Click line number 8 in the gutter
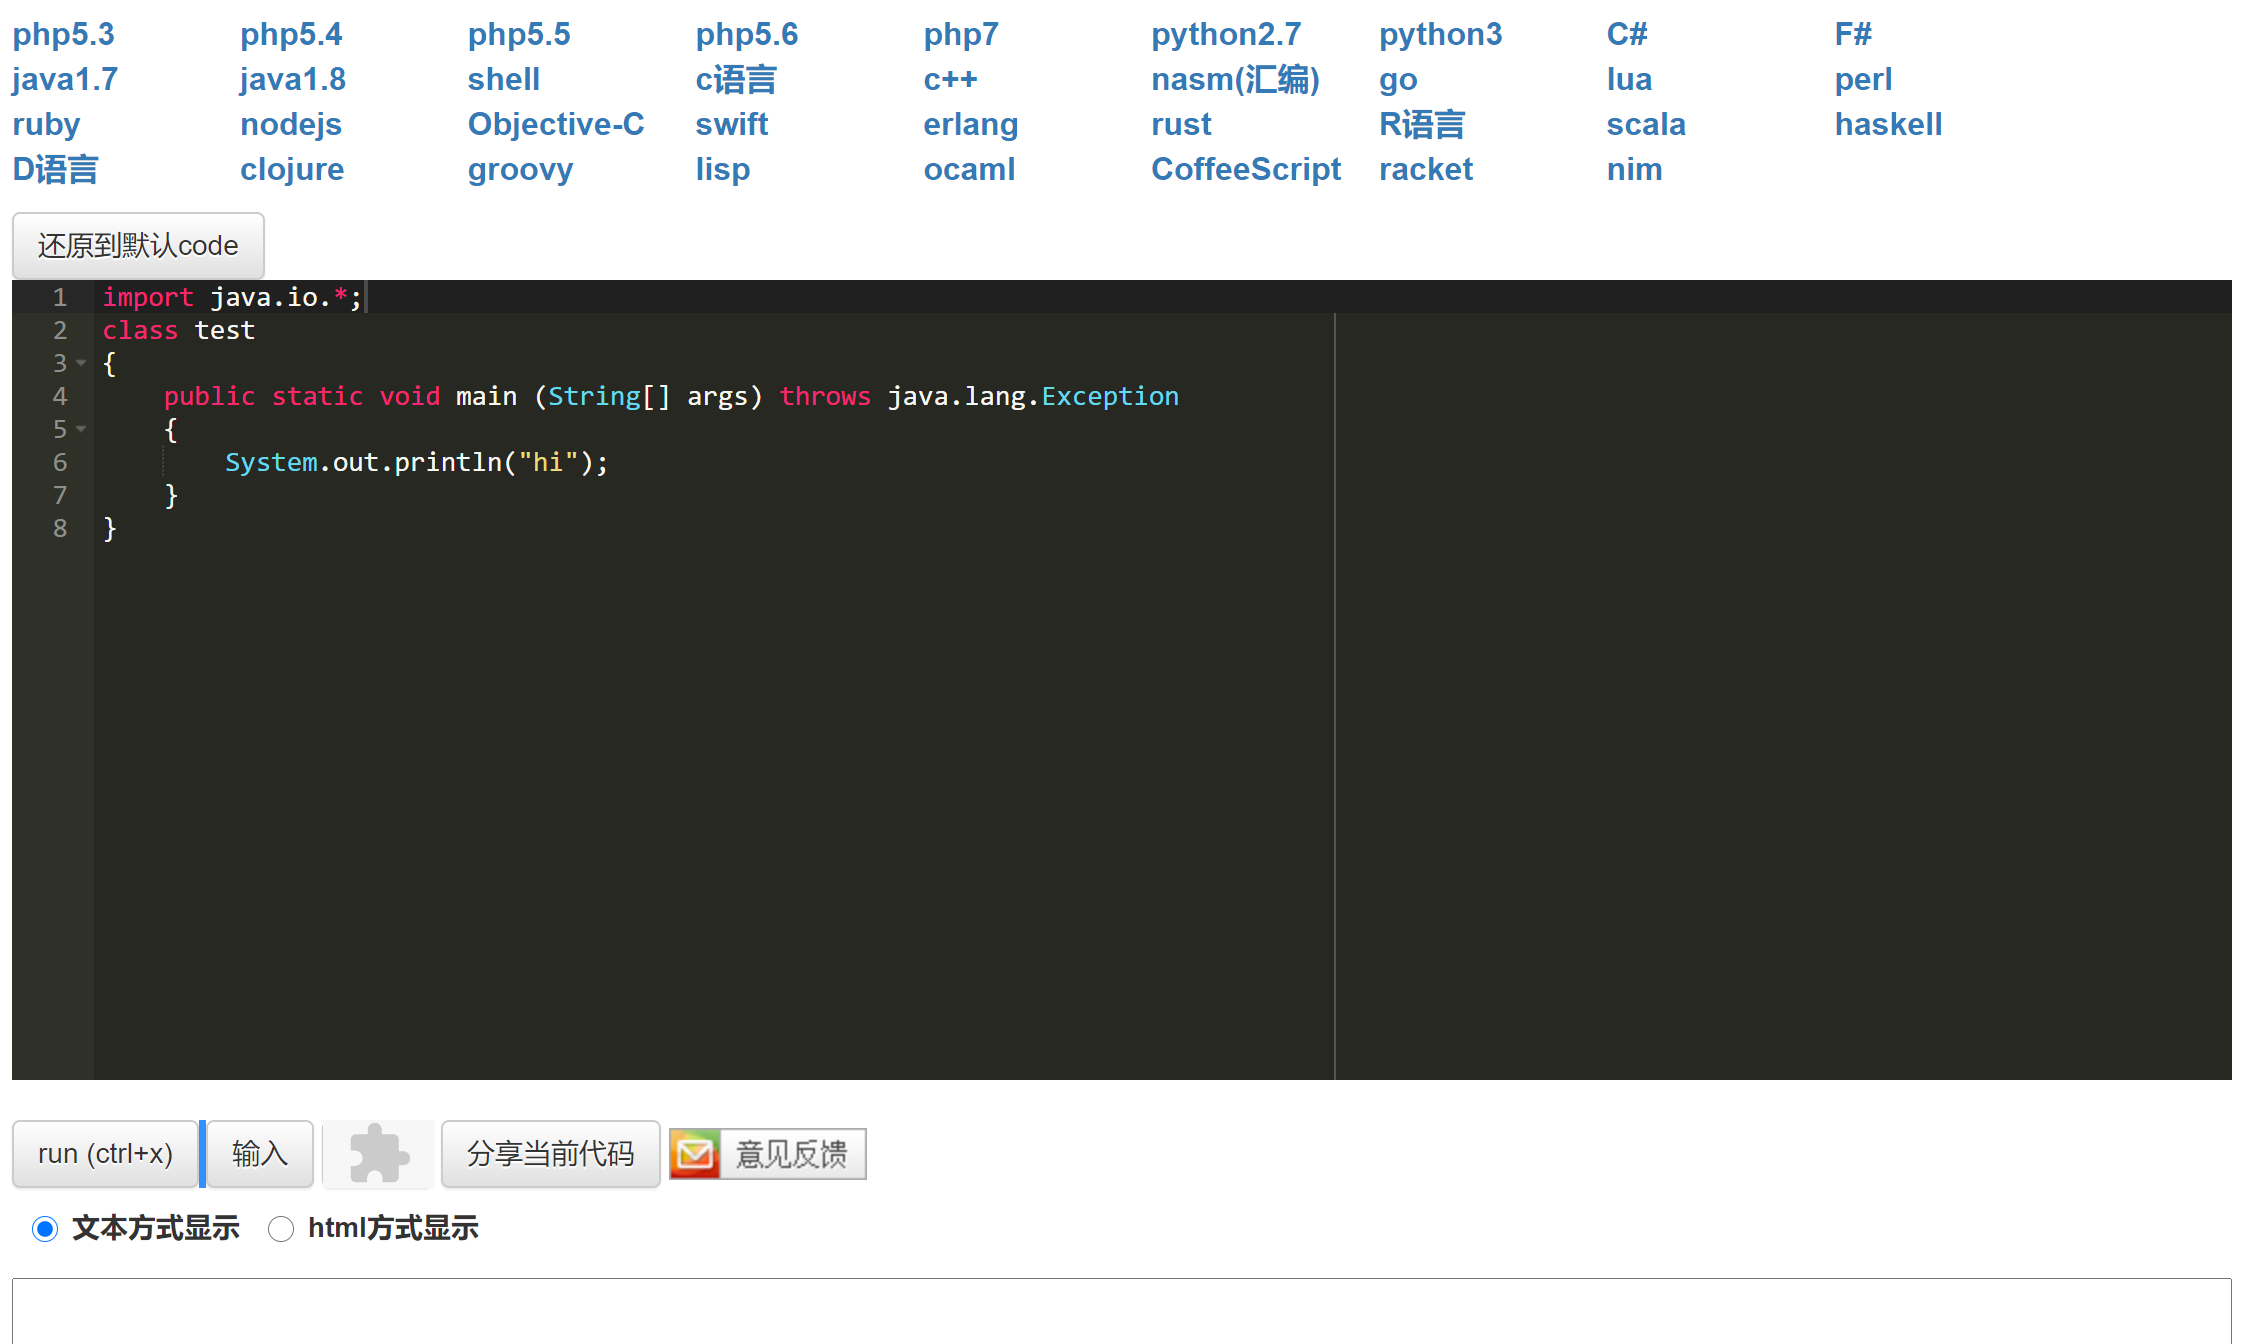 (60, 528)
